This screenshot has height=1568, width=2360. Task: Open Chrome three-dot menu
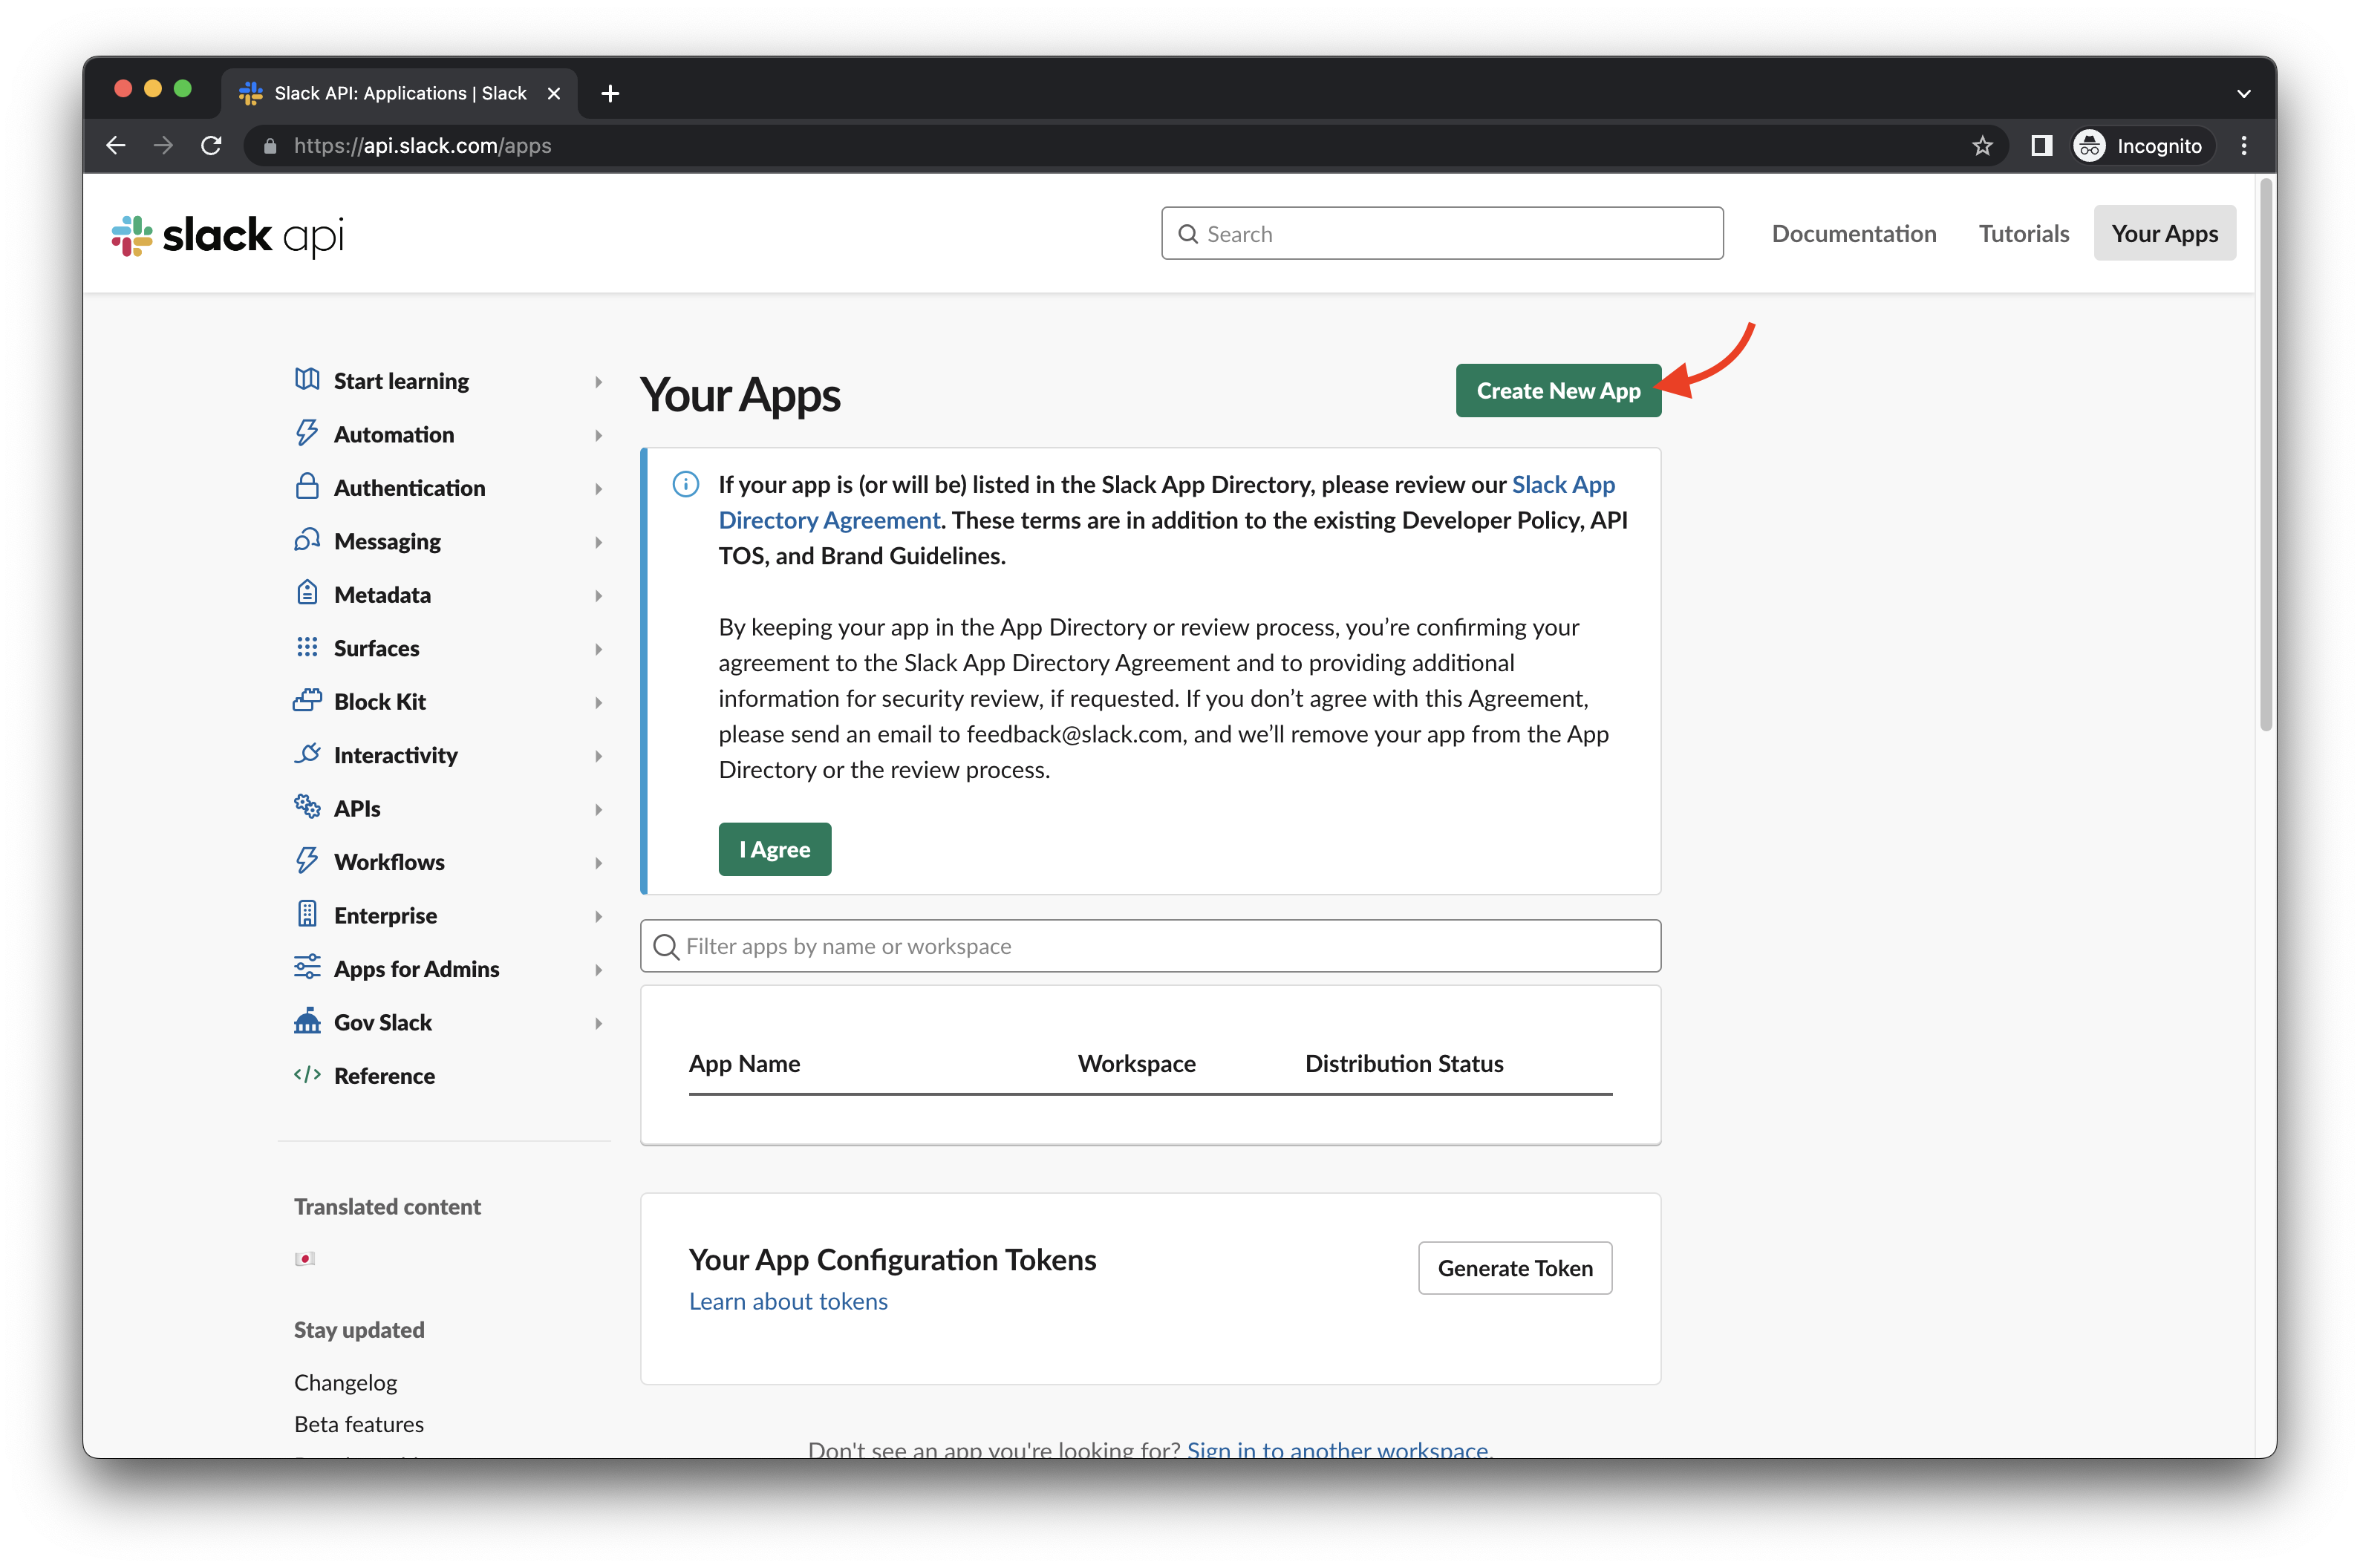(2244, 146)
